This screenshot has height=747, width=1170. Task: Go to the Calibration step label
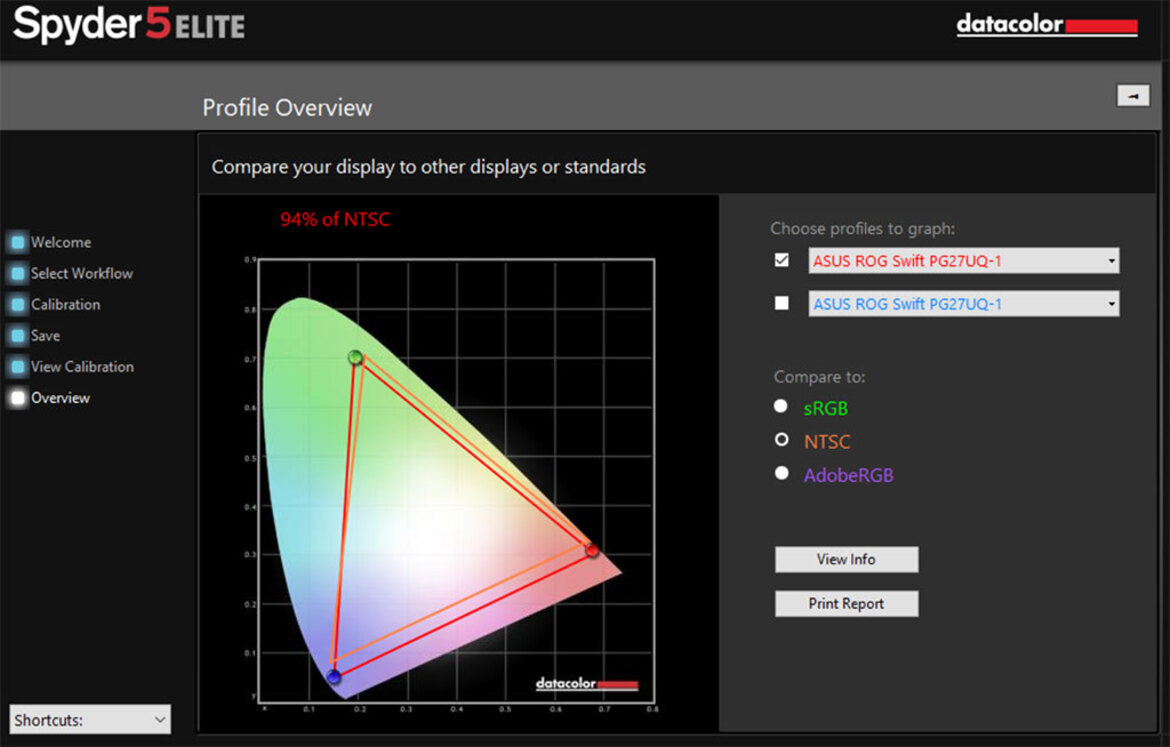(66, 304)
